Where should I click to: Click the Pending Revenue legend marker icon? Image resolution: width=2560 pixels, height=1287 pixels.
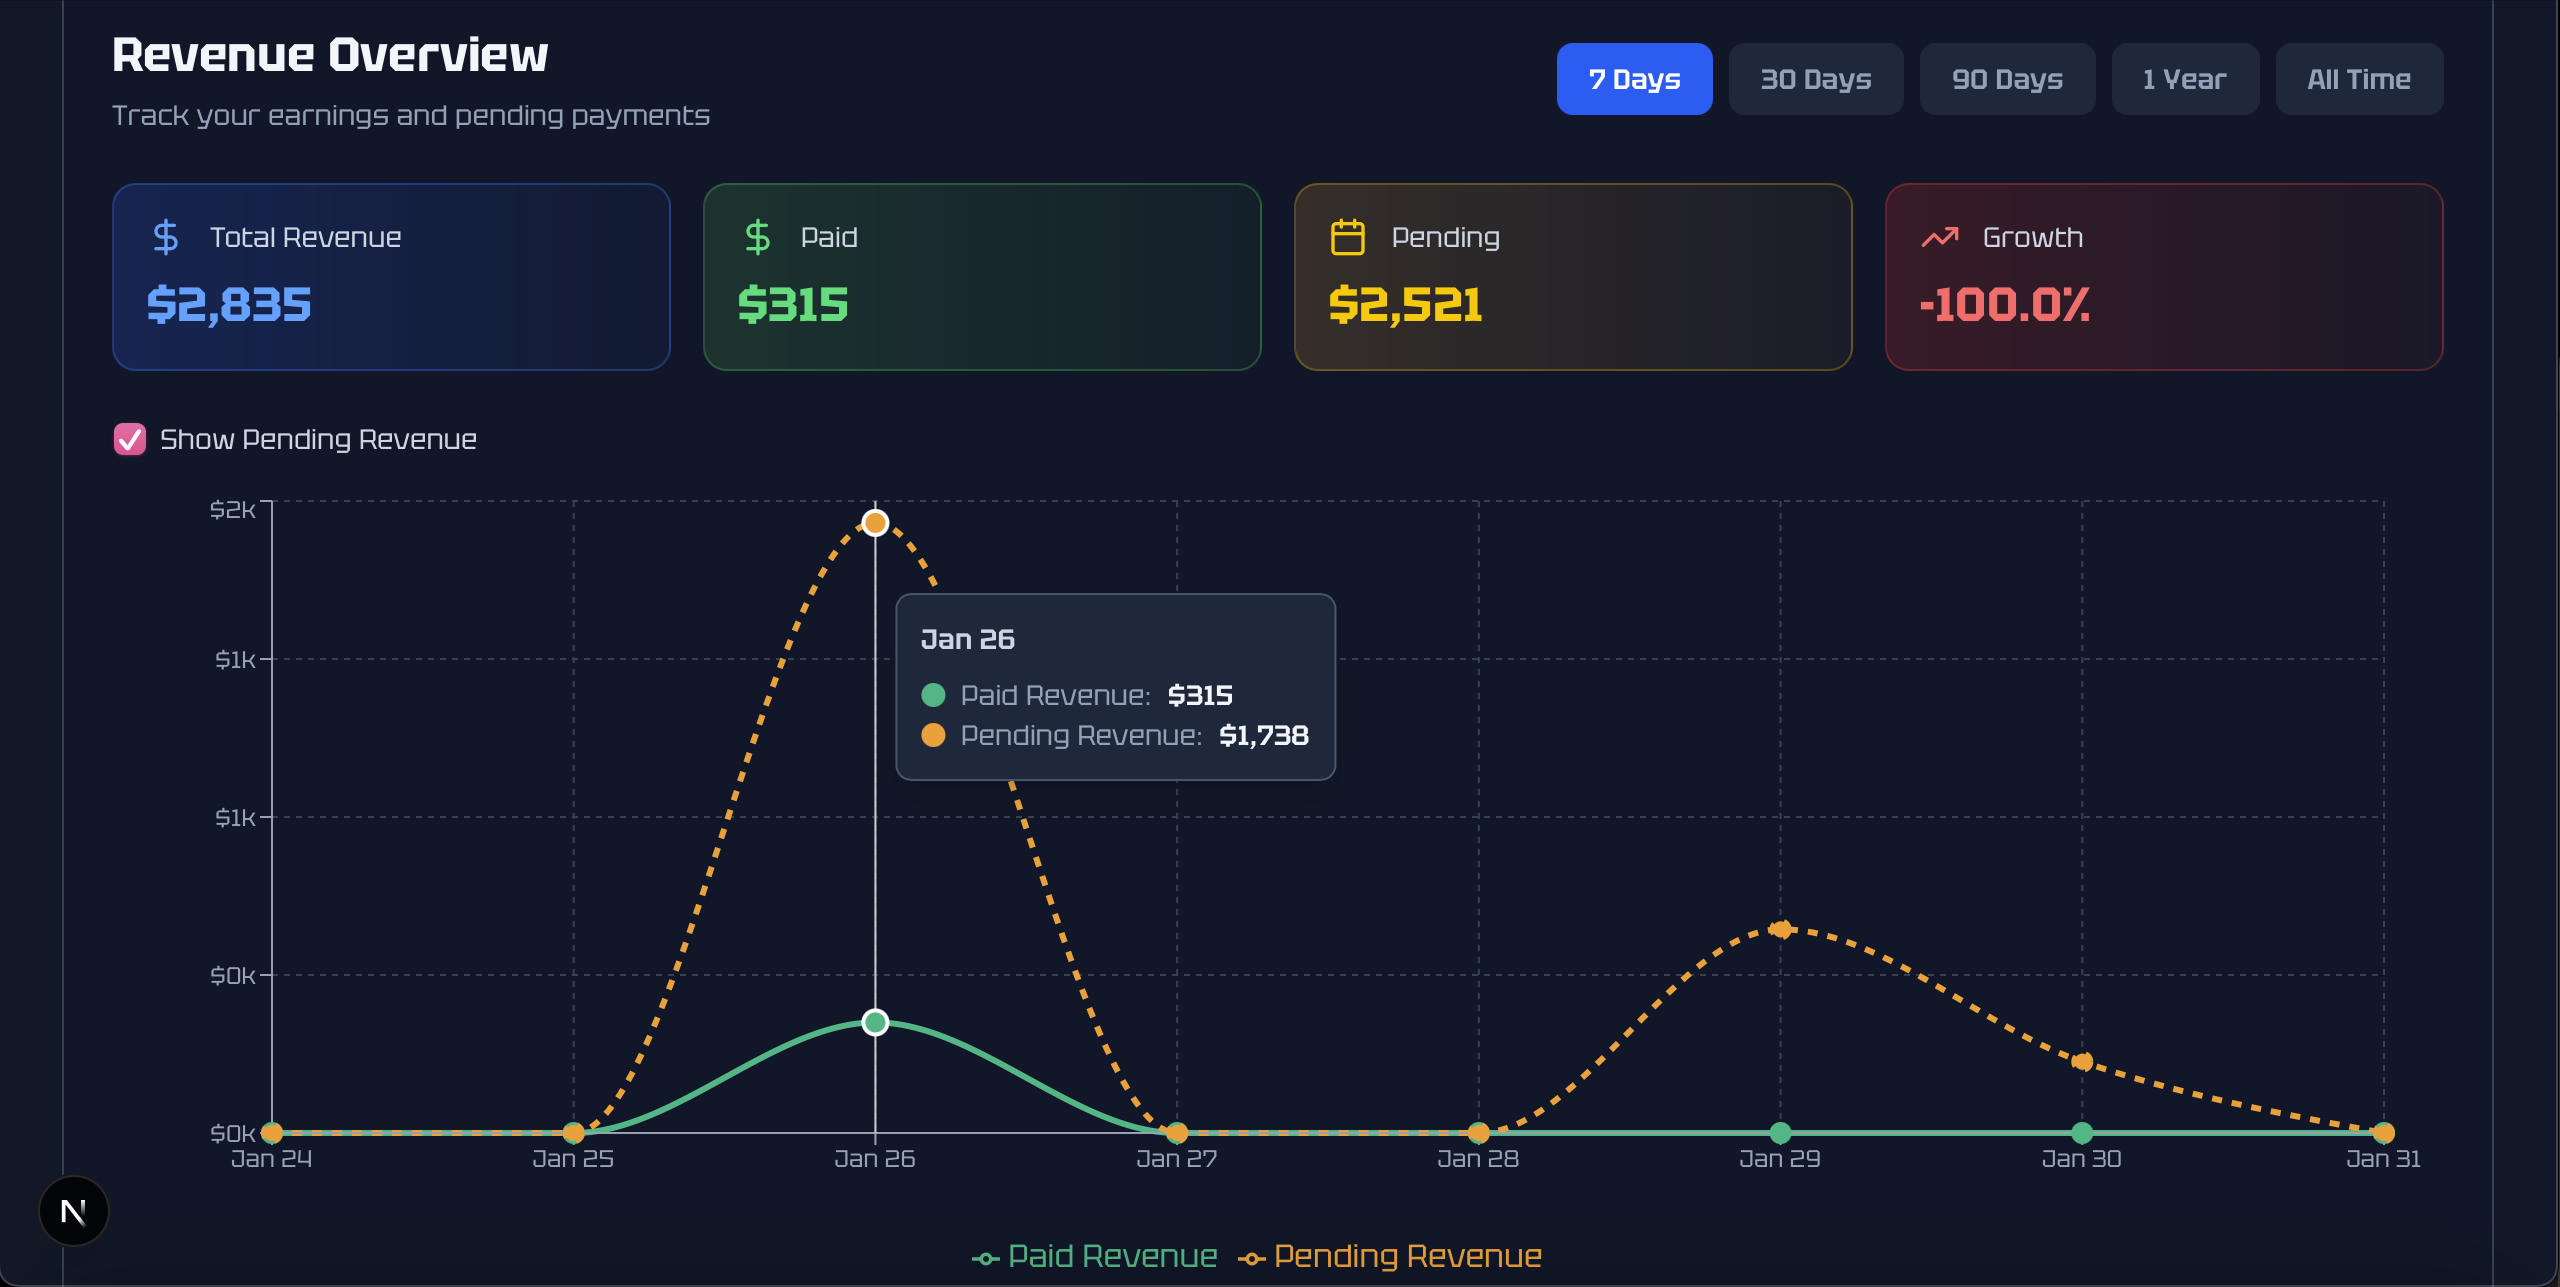pyautogui.click(x=1252, y=1258)
